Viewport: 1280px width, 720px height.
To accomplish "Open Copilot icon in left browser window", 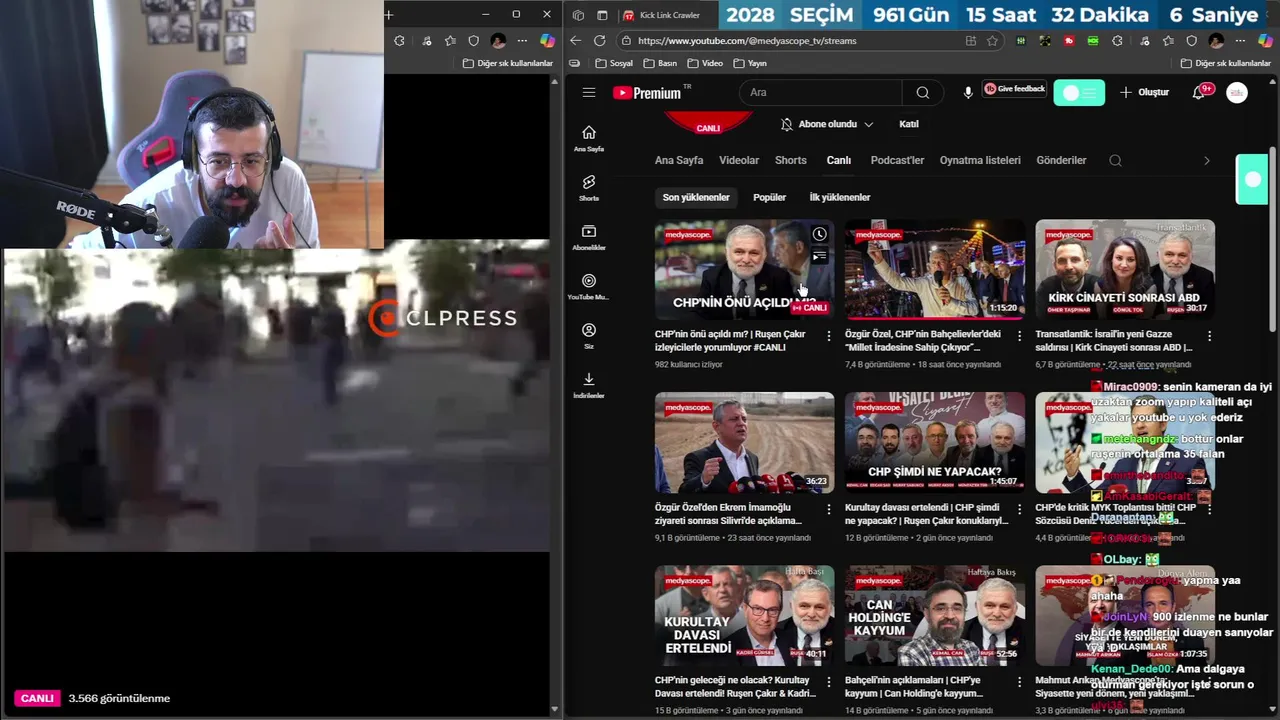I will pyautogui.click(x=547, y=41).
